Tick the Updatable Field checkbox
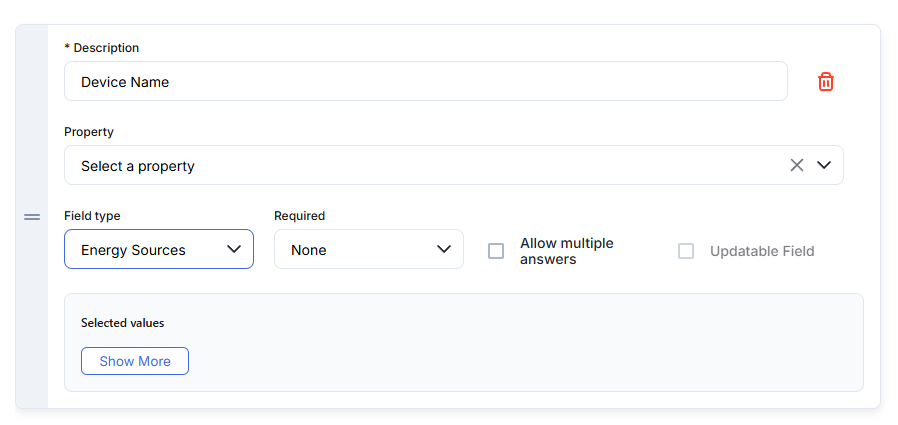Screen dimensions: 898x425 coord(686,251)
